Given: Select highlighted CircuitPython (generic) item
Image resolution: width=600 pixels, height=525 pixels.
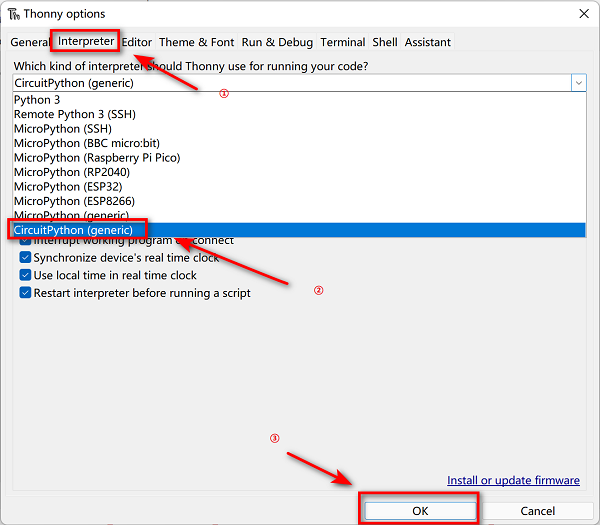Looking at the screenshot, I should [x=299, y=230].
